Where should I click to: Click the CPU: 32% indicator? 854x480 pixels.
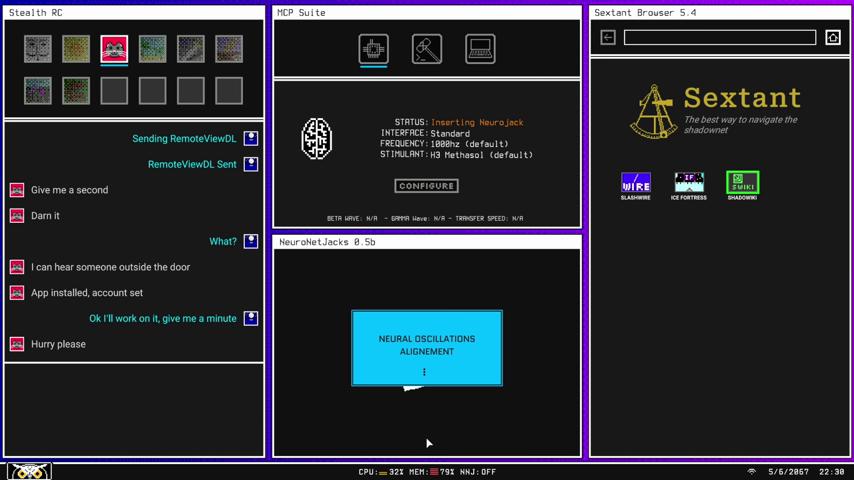381,472
